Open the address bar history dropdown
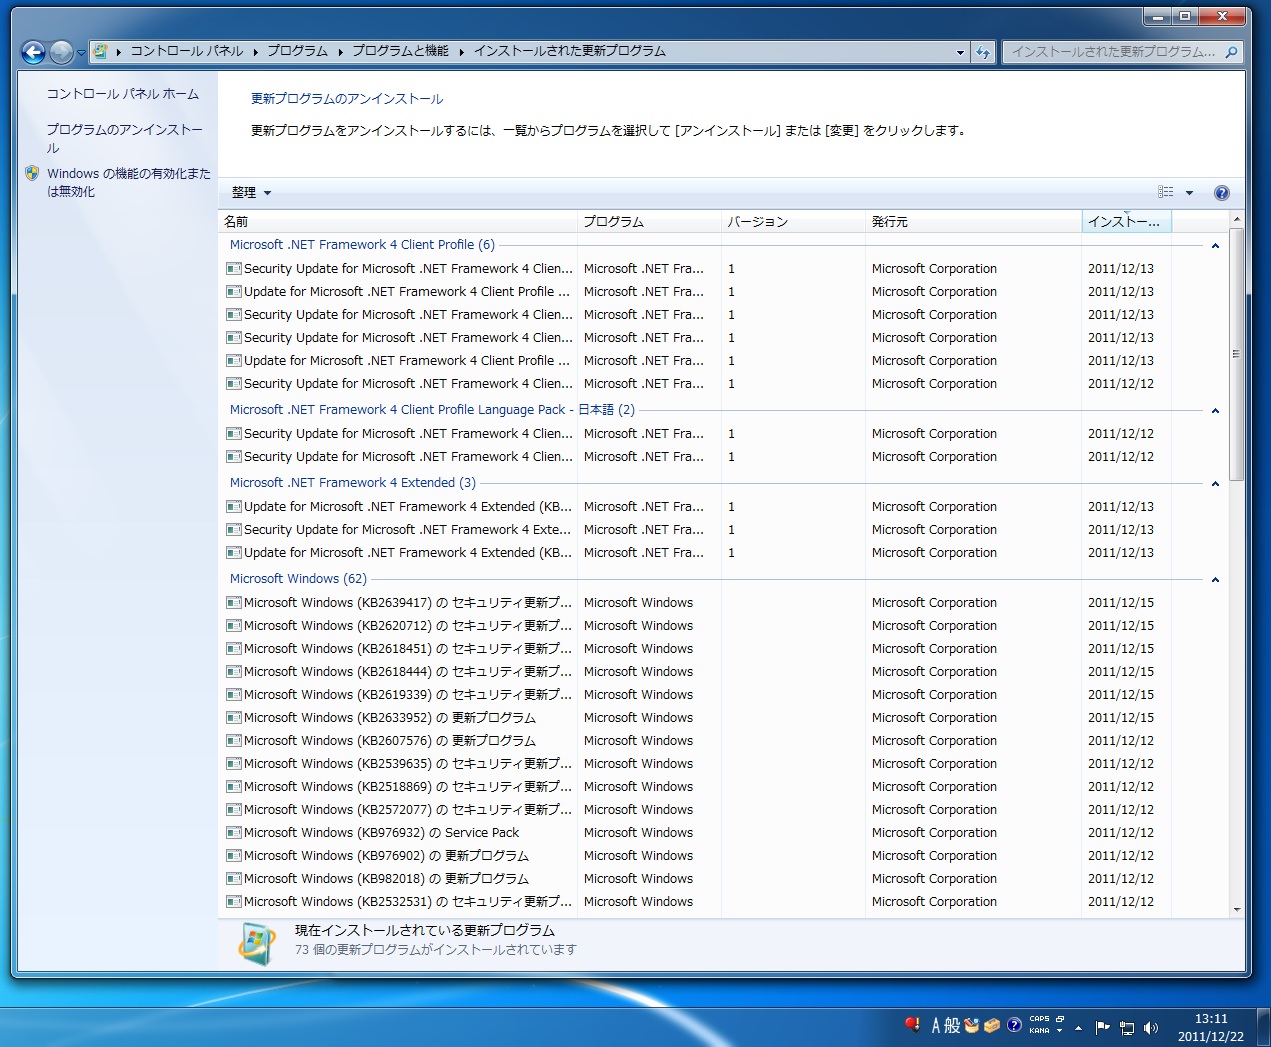The height and width of the screenshot is (1047, 1271). [x=960, y=52]
